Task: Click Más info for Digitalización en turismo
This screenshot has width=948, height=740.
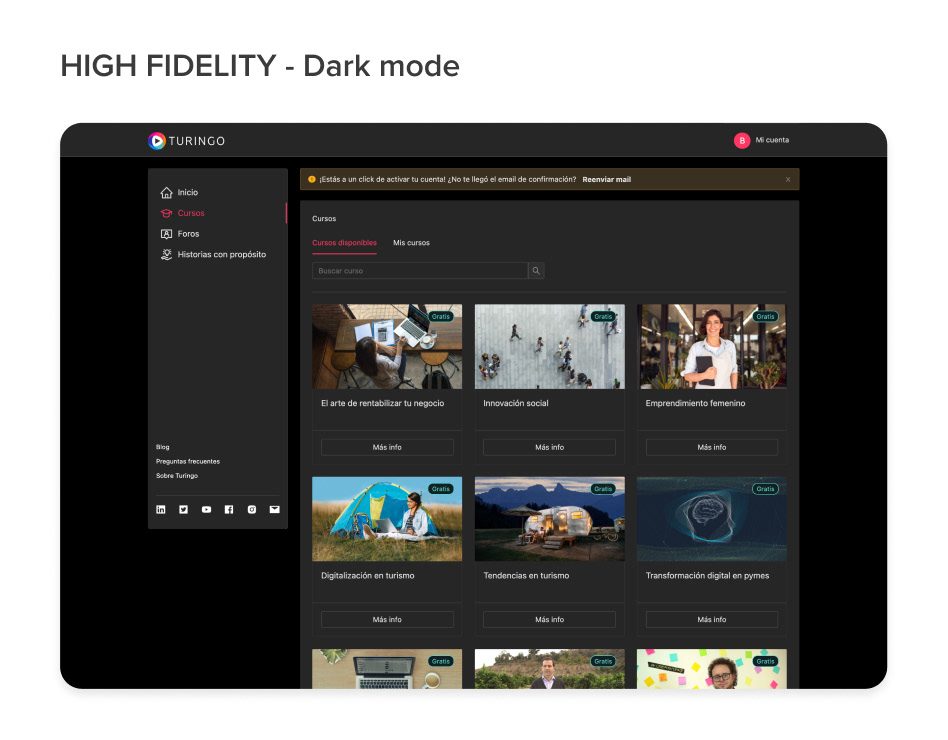Action: pos(387,620)
